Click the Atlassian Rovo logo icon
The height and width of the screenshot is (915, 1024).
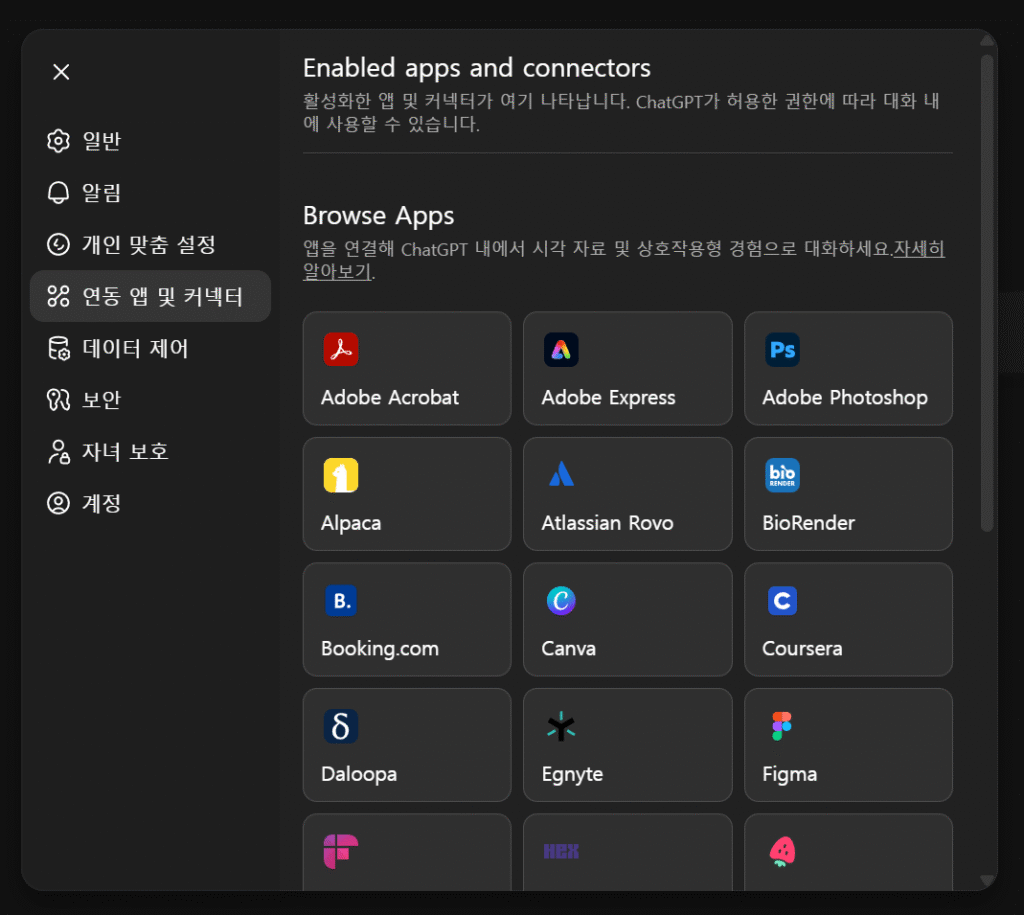point(561,475)
